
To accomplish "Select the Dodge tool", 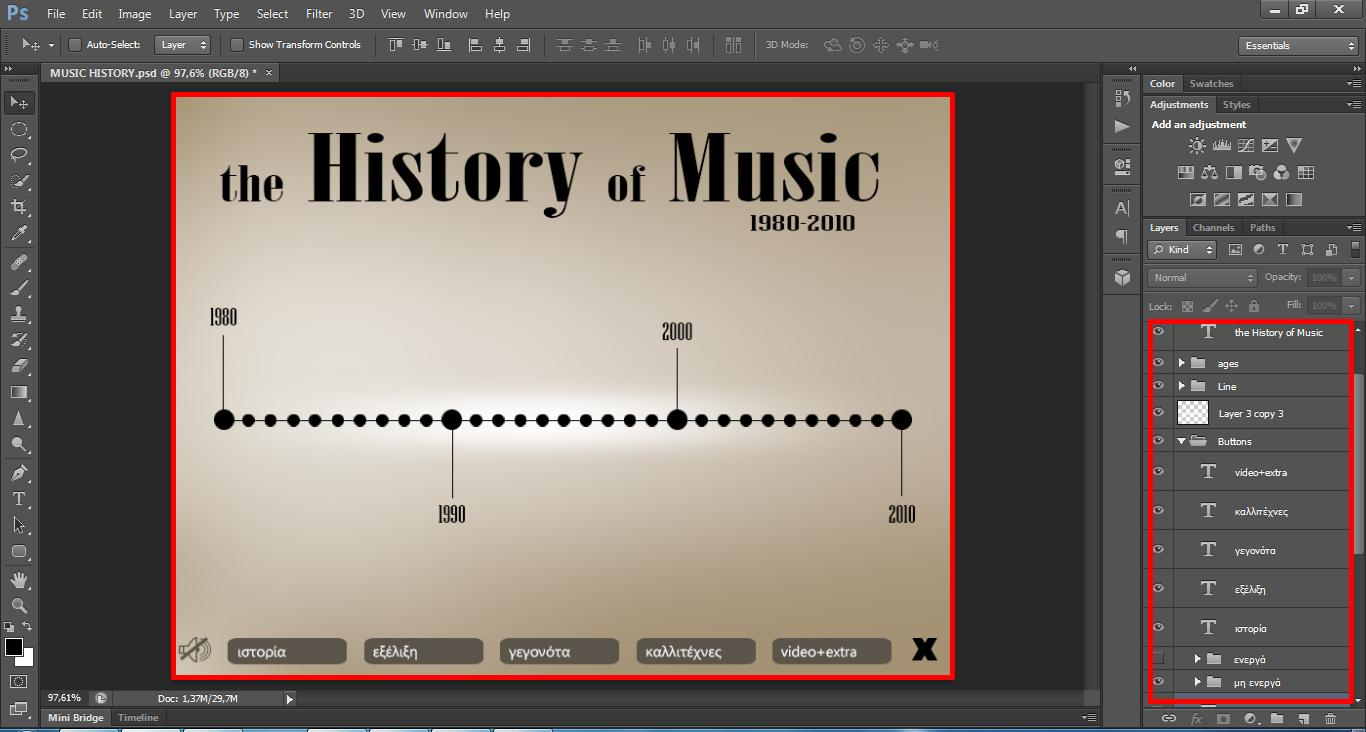I will (19, 444).
